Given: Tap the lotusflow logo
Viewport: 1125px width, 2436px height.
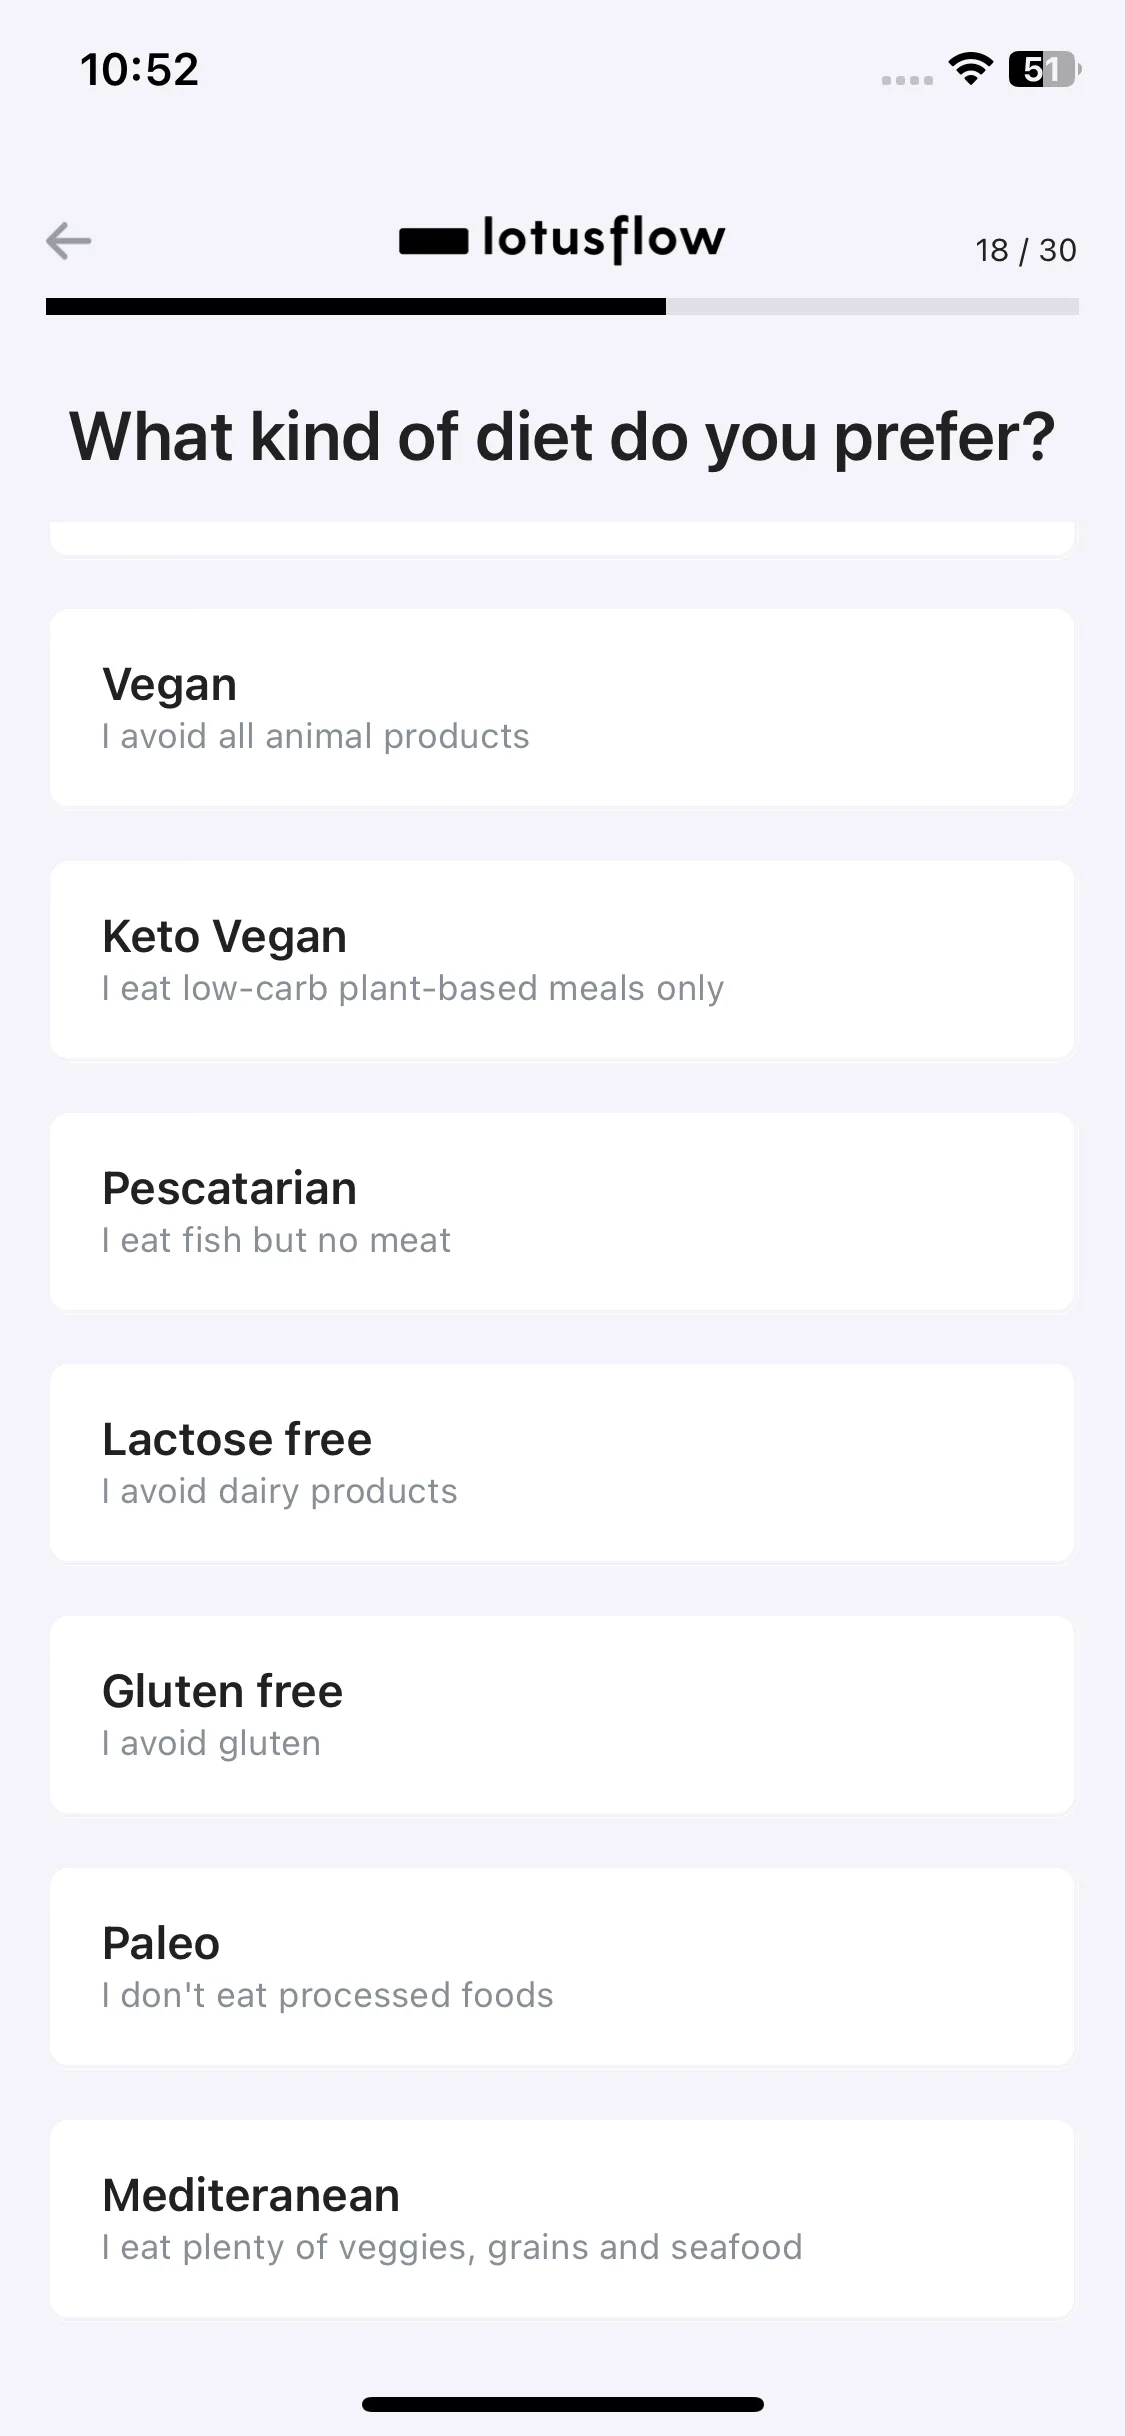Looking at the screenshot, I should tap(562, 239).
